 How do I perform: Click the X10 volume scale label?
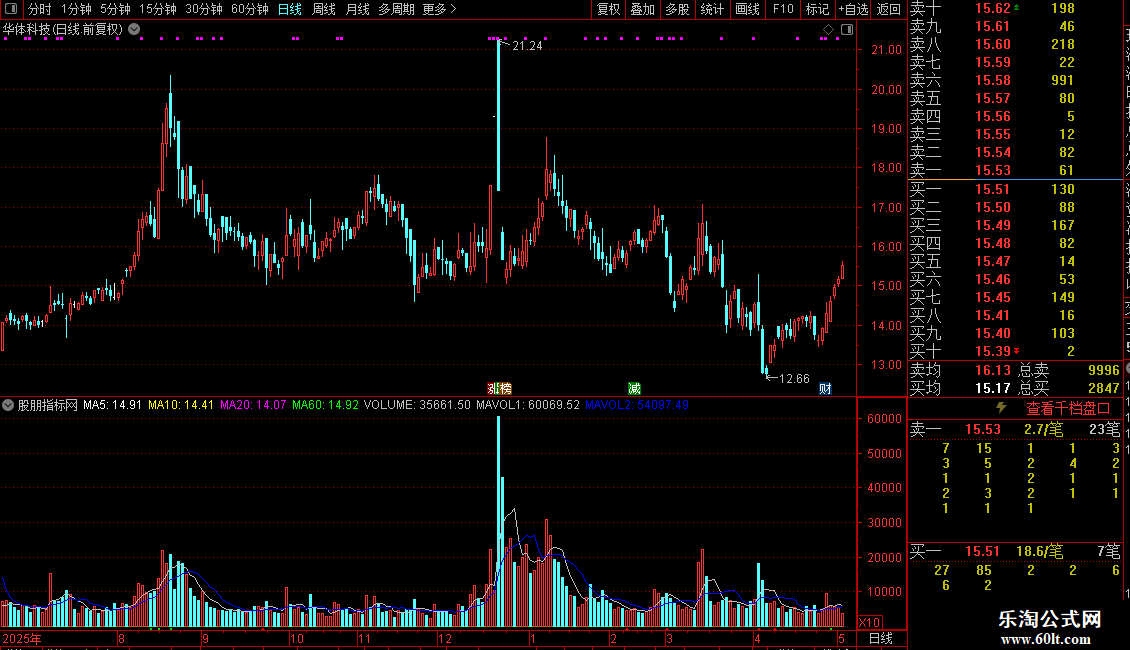(x=870, y=623)
